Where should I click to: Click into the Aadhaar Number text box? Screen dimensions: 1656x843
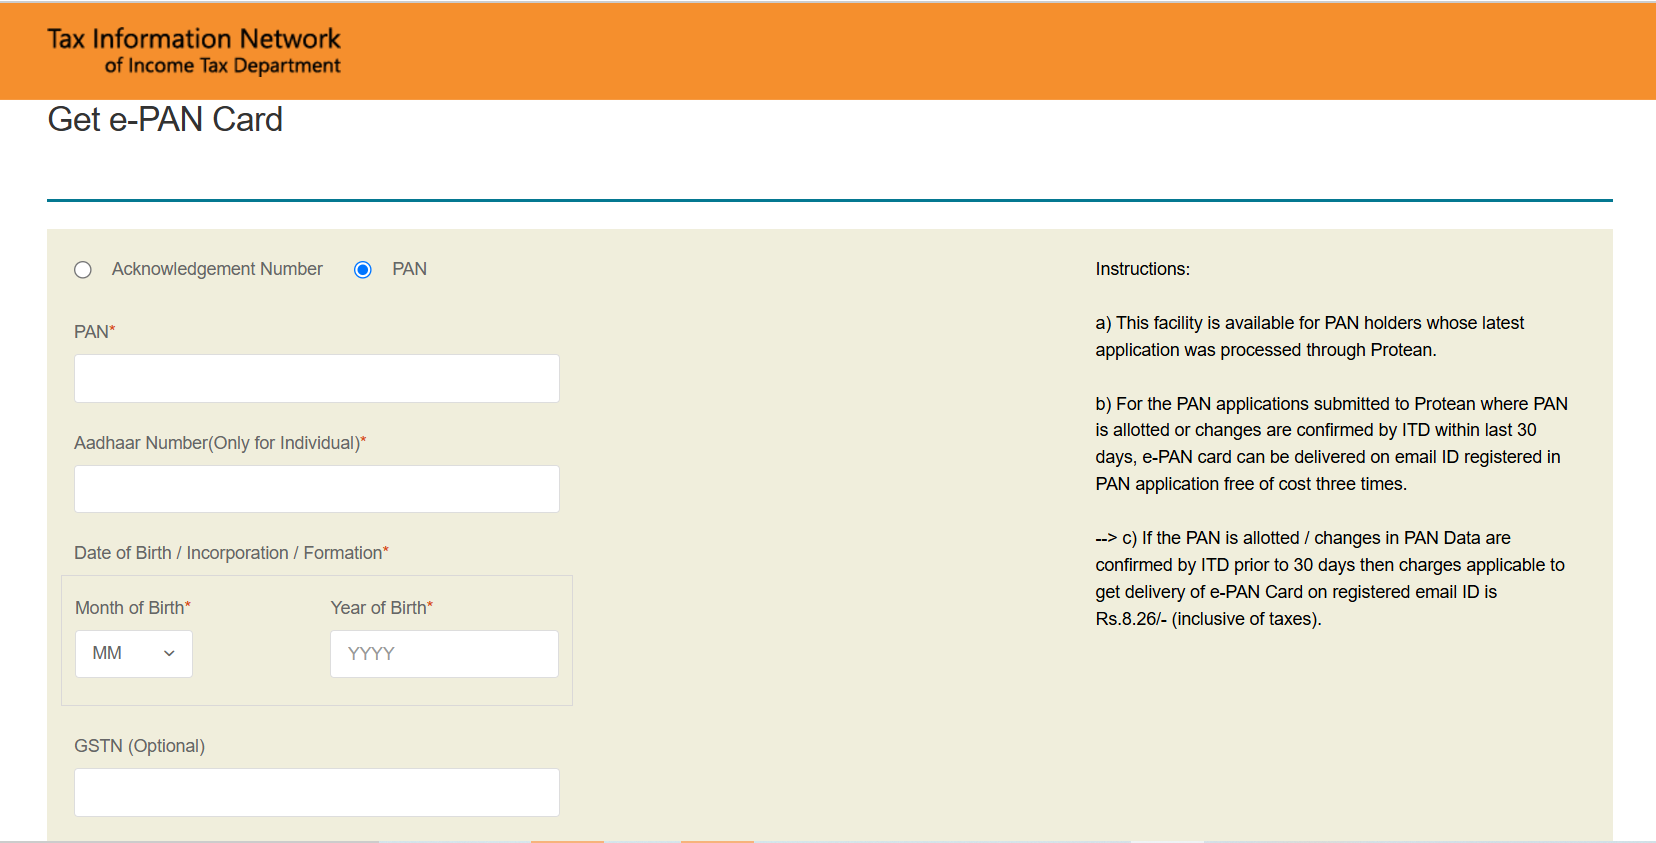coord(316,489)
